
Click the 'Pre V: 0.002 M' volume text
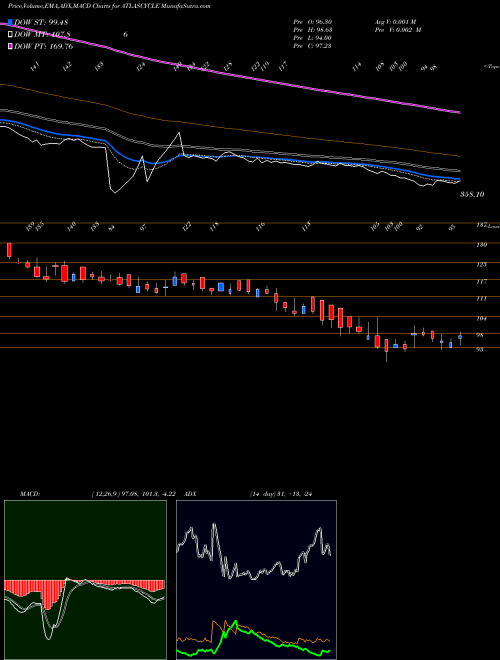point(398,30)
